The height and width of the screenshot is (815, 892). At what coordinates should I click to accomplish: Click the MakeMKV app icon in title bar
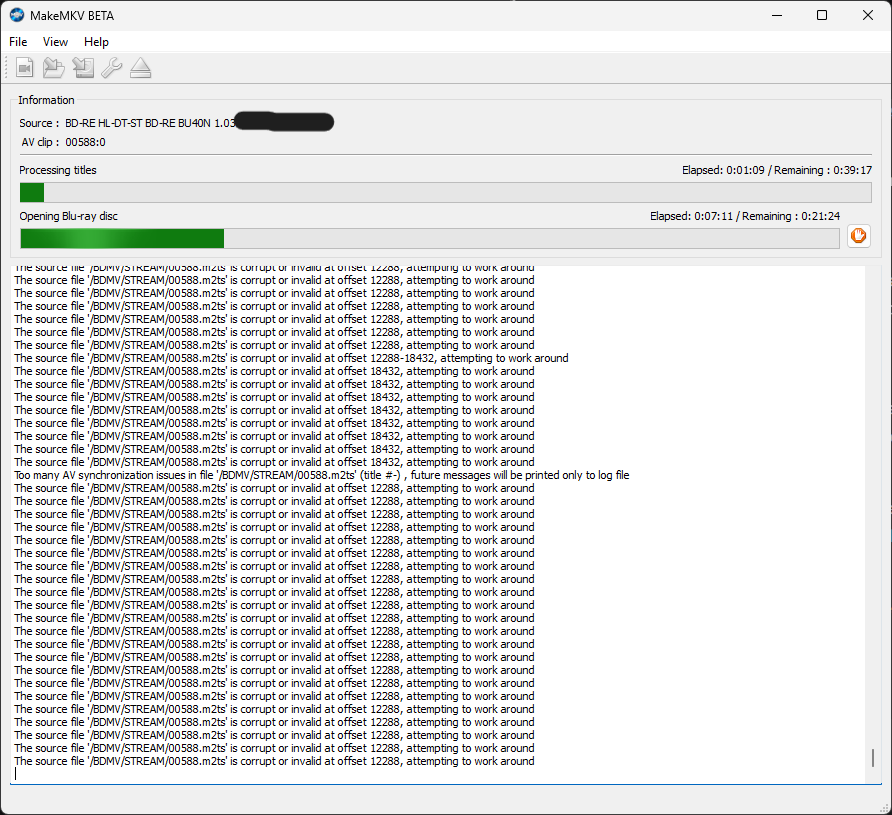point(17,15)
